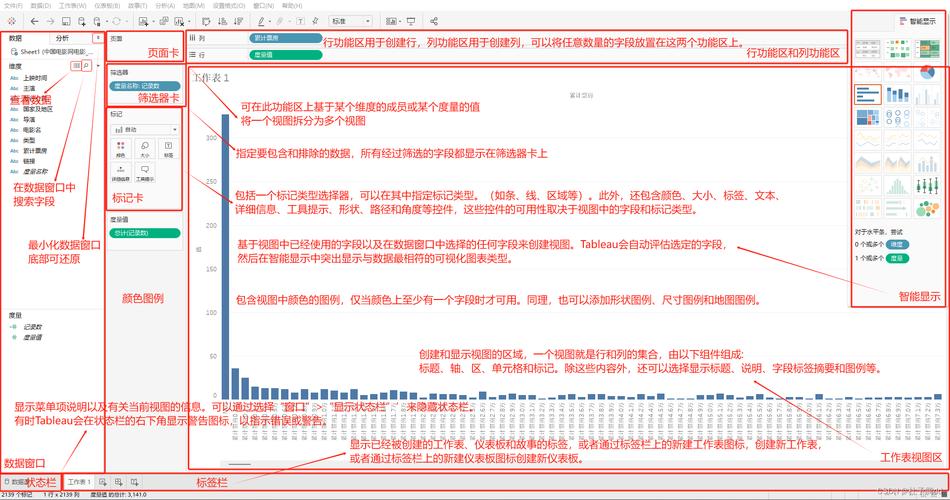Viewport: 950px width, 500px height.
Task: Click the sort ascending toolbar icon
Action: (x=222, y=21)
